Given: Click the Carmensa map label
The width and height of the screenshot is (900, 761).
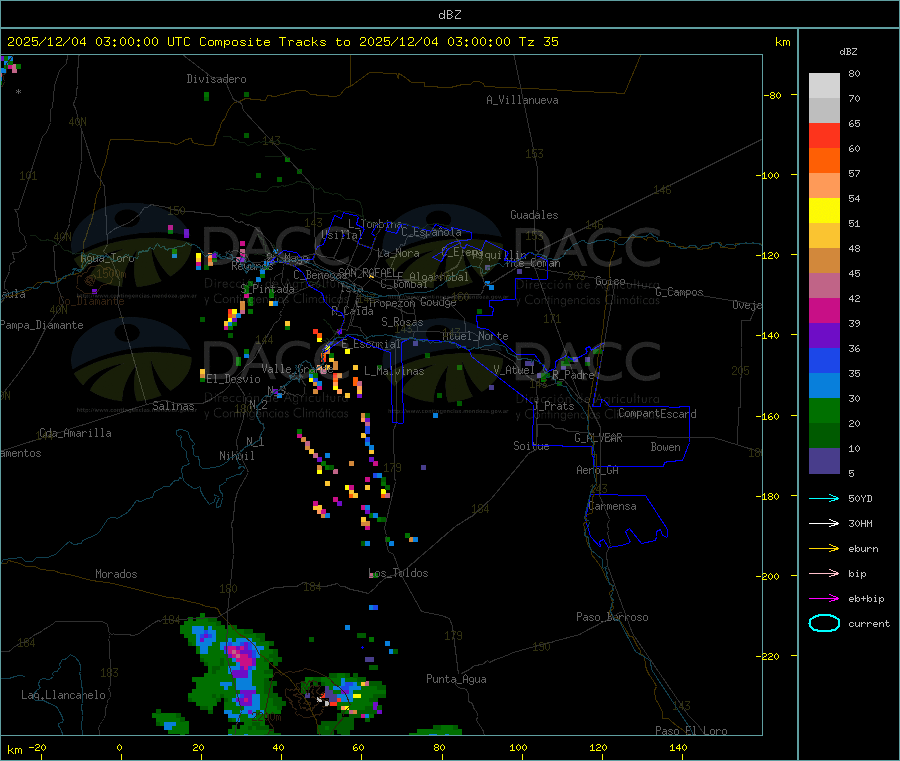Looking at the screenshot, I should [x=612, y=506].
